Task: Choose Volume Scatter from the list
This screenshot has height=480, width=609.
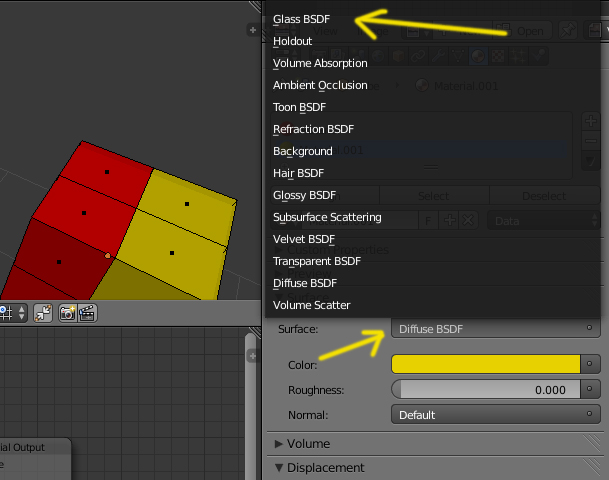Action: pos(311,305)
